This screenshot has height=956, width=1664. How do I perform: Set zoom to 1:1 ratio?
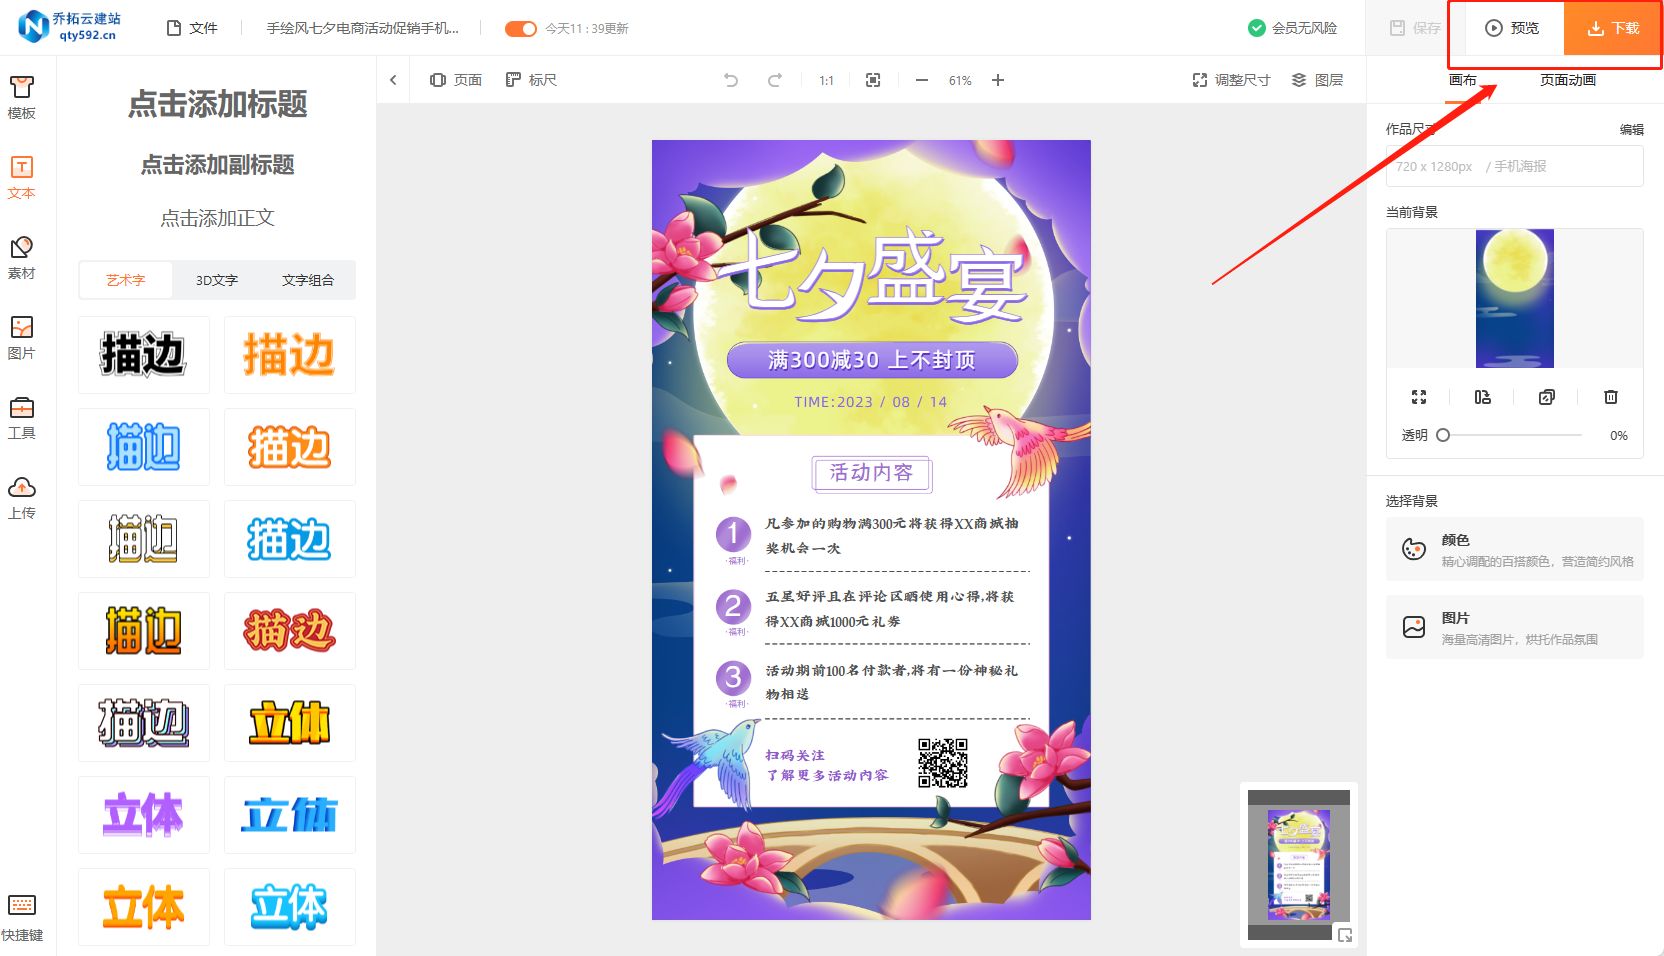point(826,80)
